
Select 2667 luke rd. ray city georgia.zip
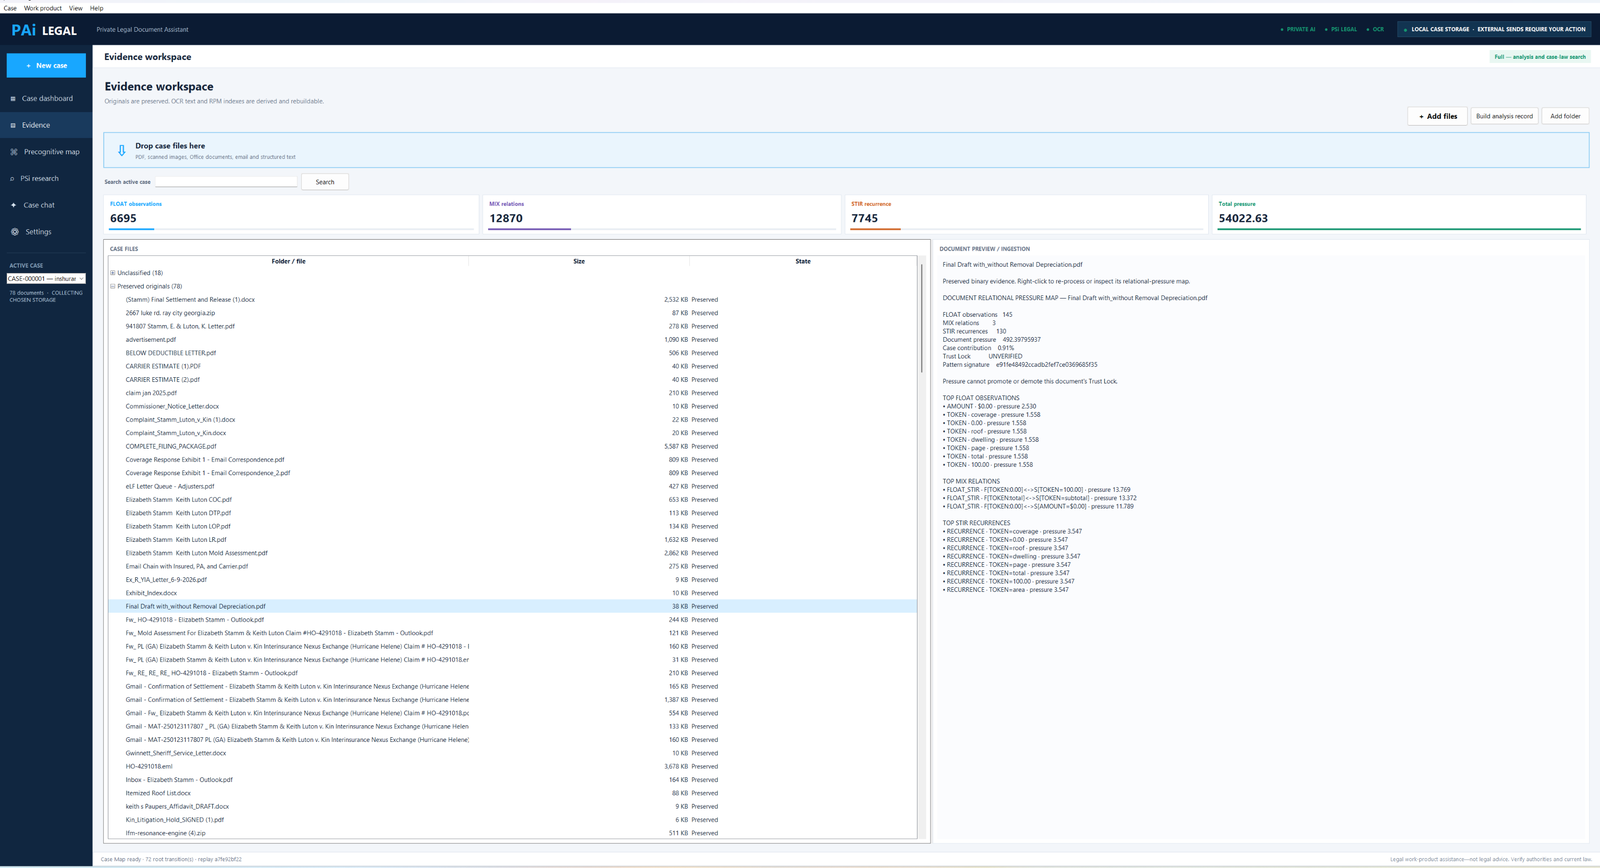(512, 313)
